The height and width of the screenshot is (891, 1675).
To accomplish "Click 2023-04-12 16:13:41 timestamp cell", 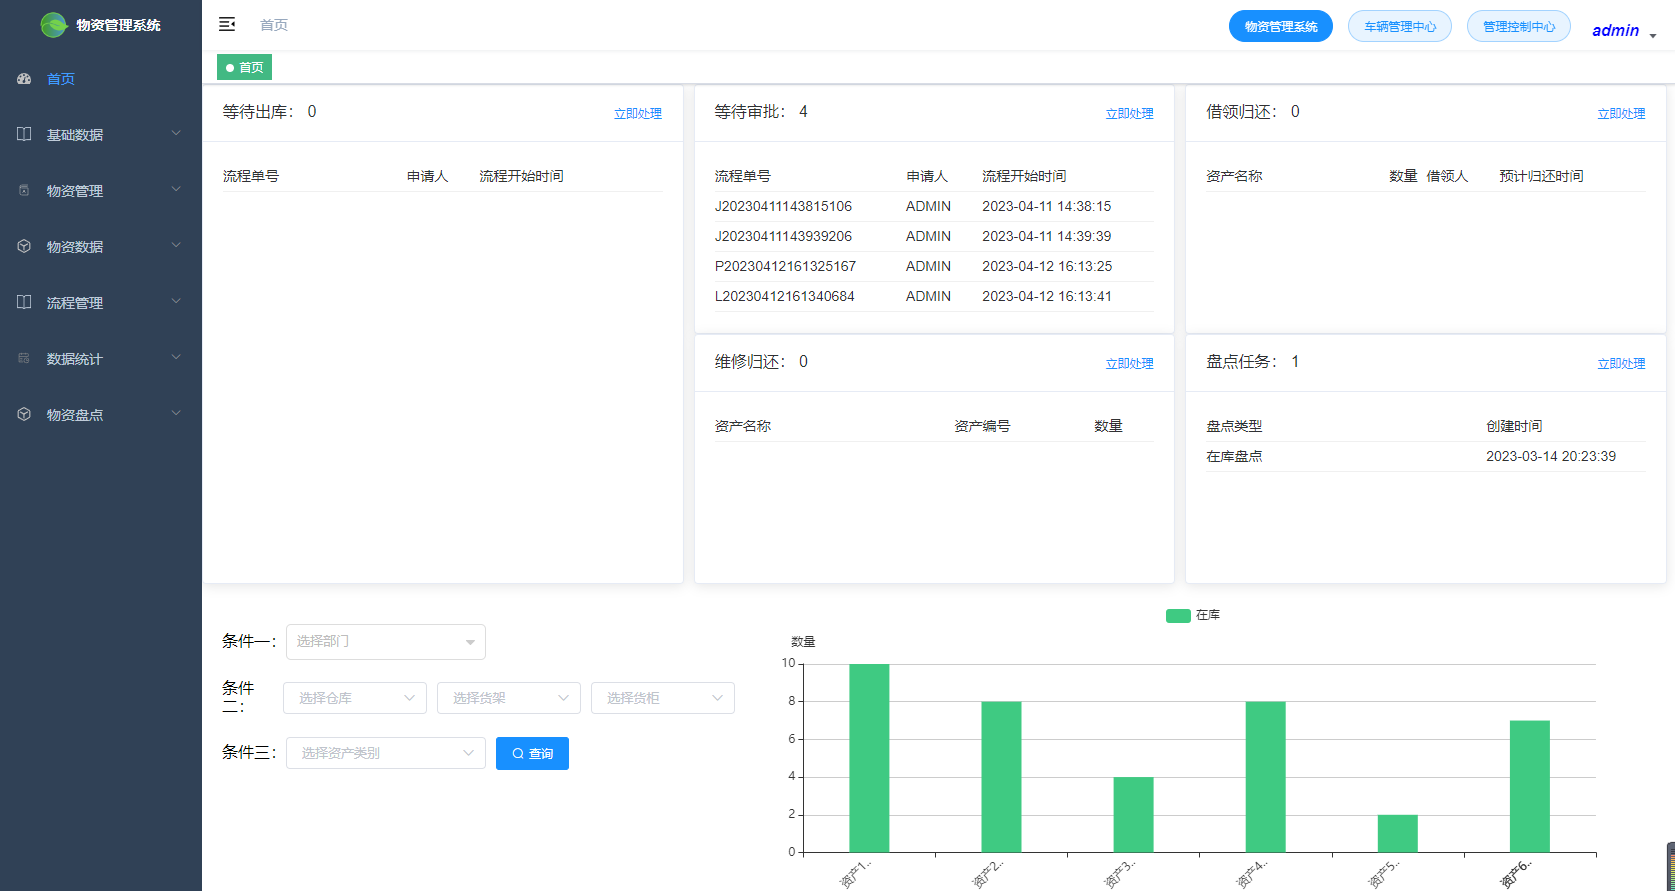I will (1047, 296).
